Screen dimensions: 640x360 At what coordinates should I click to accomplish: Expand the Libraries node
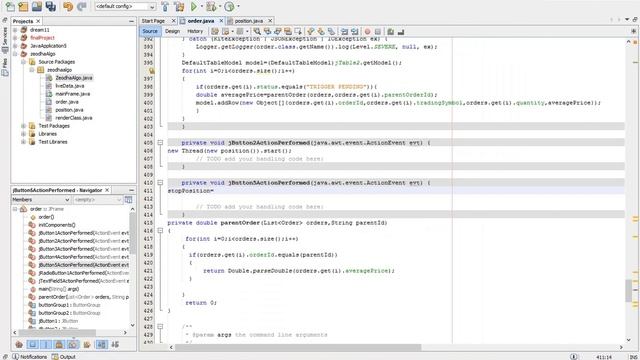(23, 134)
